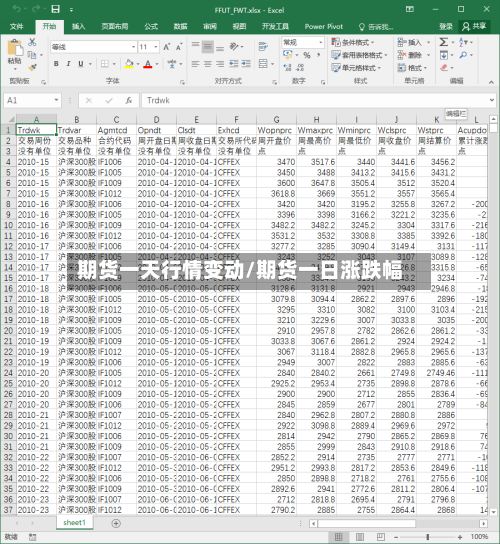Open 条件格式 conditional formatting menu
The image size is (500, 544).
tap(353, 42)
